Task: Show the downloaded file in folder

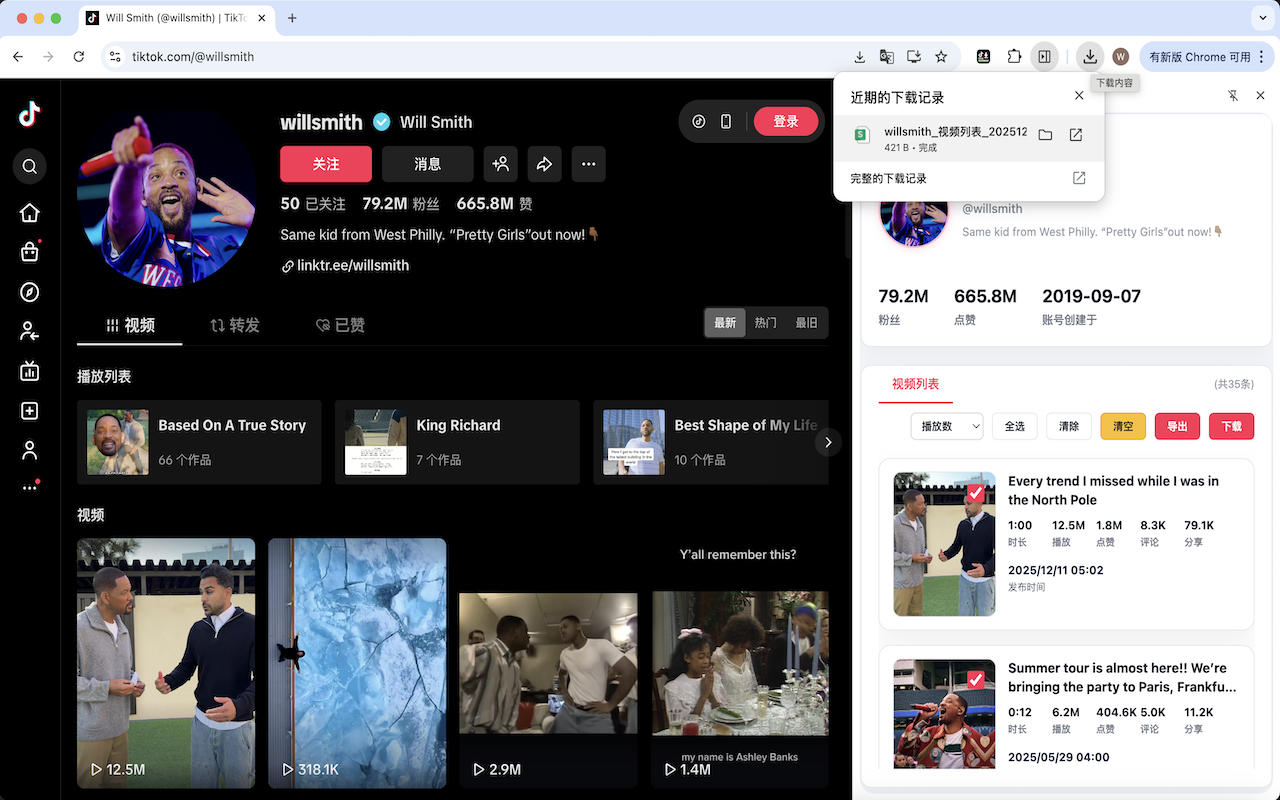Action: point(1045,135)
